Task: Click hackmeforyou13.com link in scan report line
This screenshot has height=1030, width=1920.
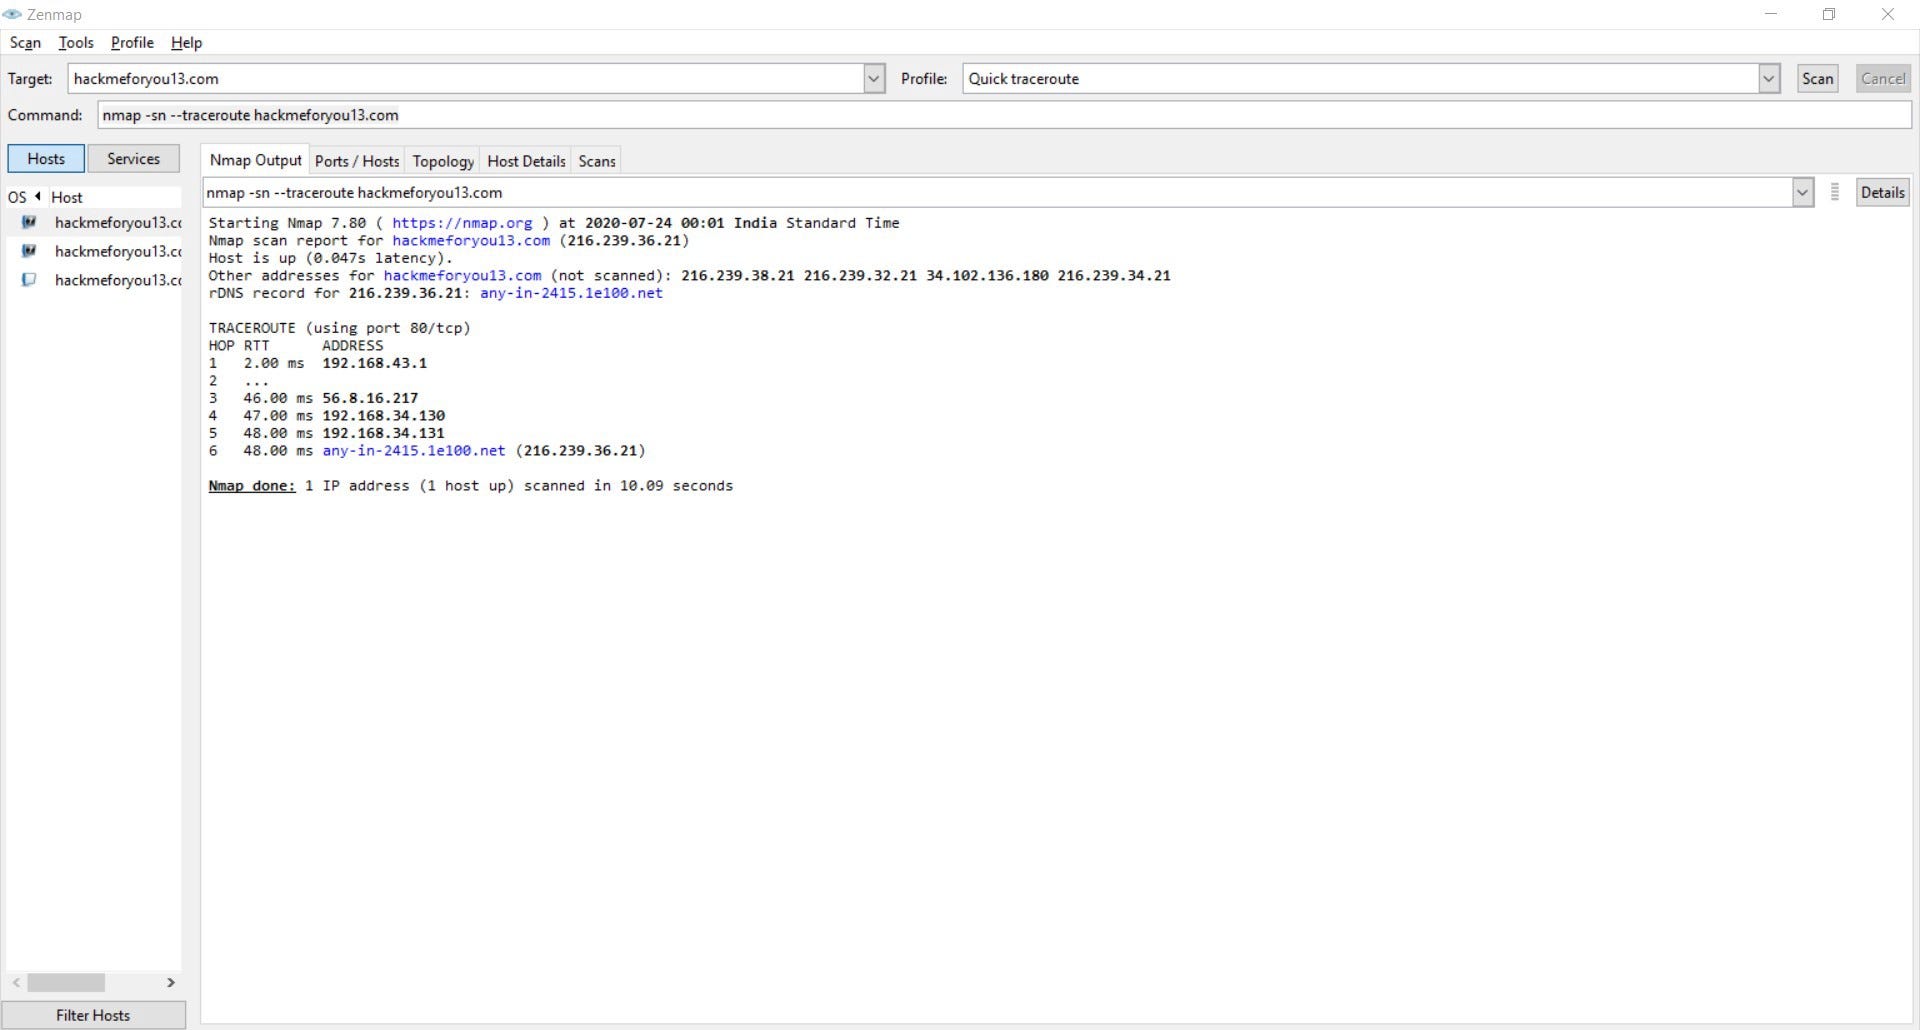Action: tap(471, 240)
